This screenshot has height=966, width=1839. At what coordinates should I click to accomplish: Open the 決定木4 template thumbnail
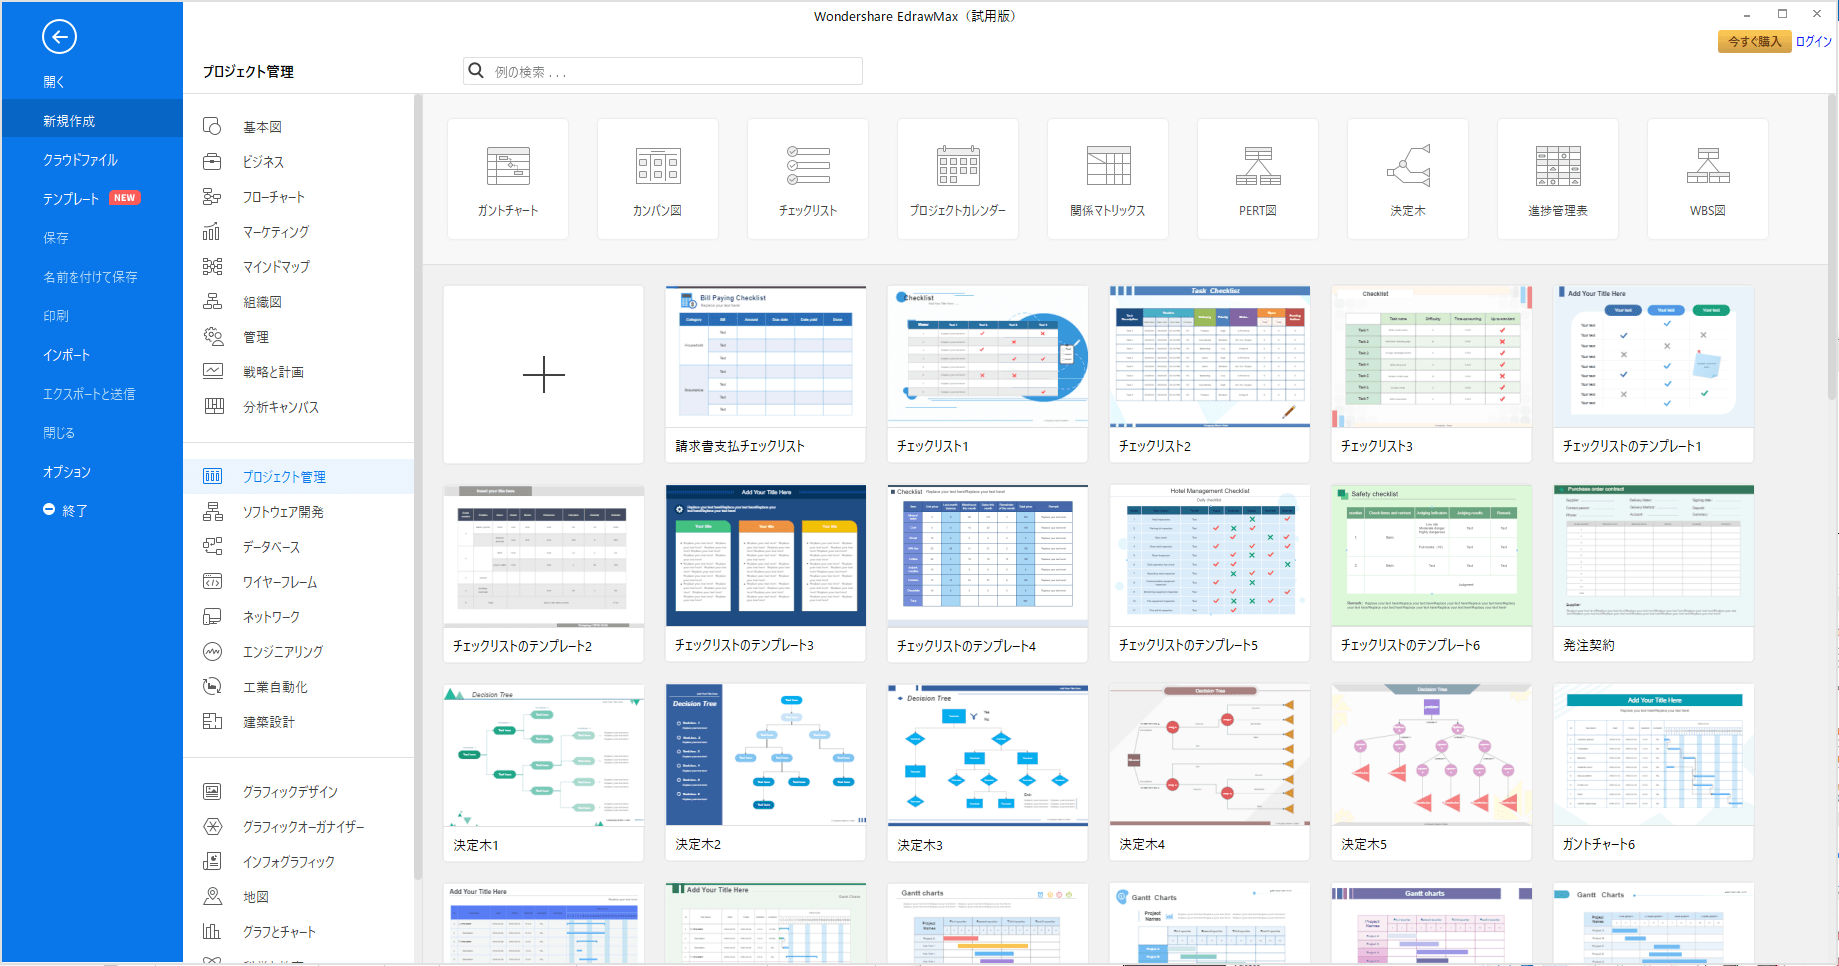[1210, 772]
